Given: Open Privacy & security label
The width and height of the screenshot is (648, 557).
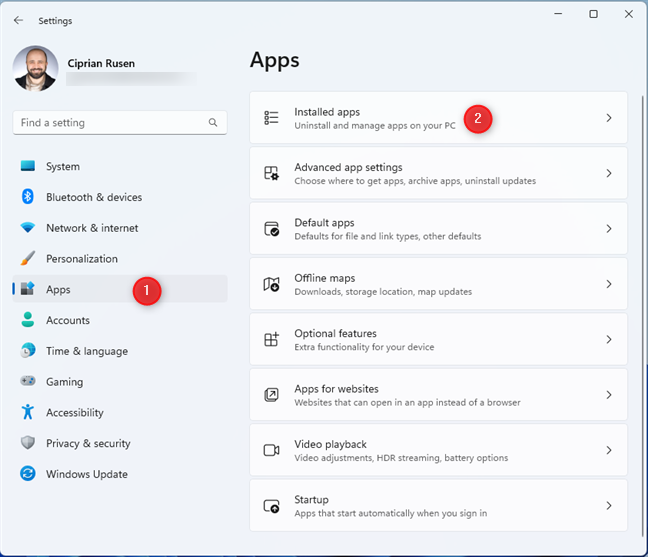Looking at the screenshot, I should [88, 443].
